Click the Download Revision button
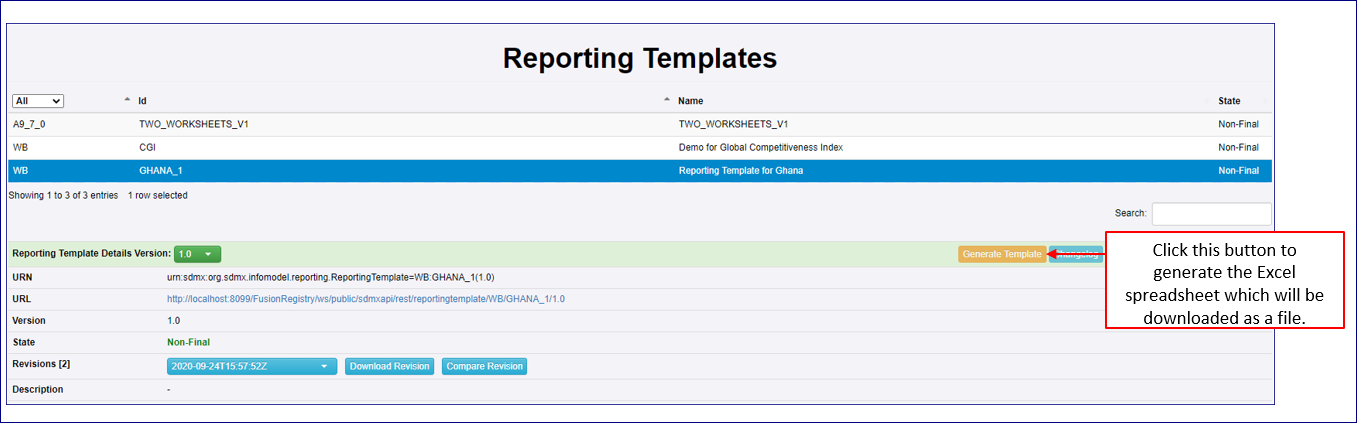Image resolution: width=1357 pixels, height=423 pixels. click(x=390, y=366)
